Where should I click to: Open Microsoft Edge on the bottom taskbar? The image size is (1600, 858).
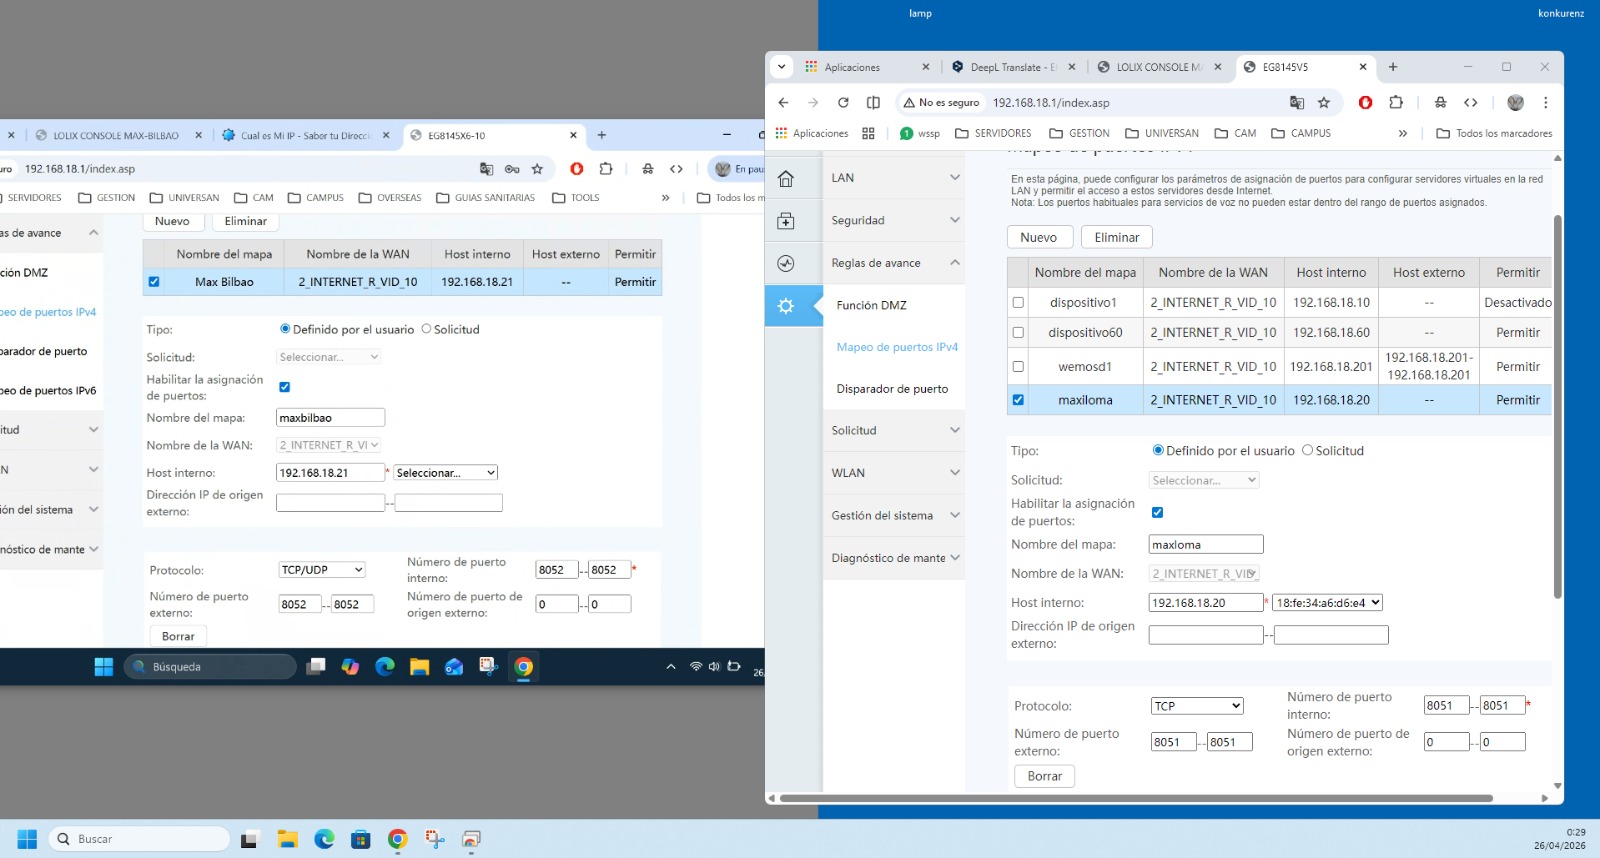click(324, 839)
